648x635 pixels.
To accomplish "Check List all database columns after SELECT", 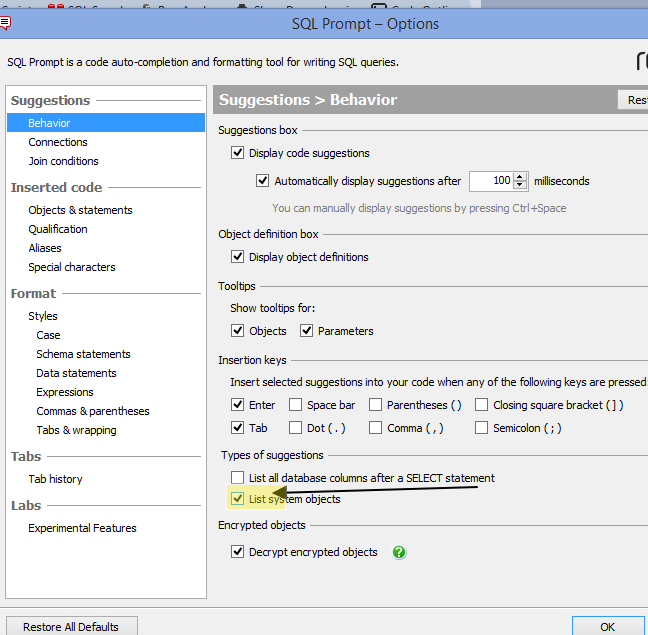I will tap(237, 478).
